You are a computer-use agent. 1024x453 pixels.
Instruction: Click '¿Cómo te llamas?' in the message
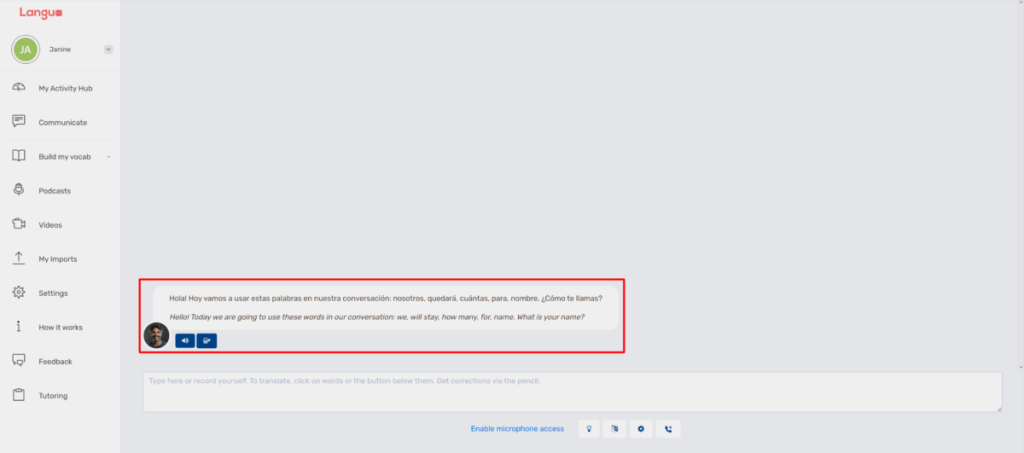pos(571,298)
